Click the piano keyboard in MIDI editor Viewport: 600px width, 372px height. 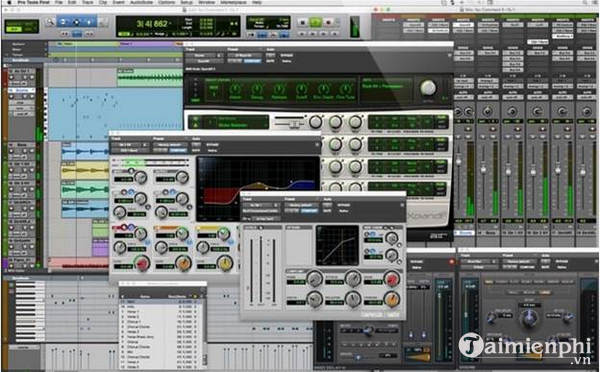tap(30, 312)
